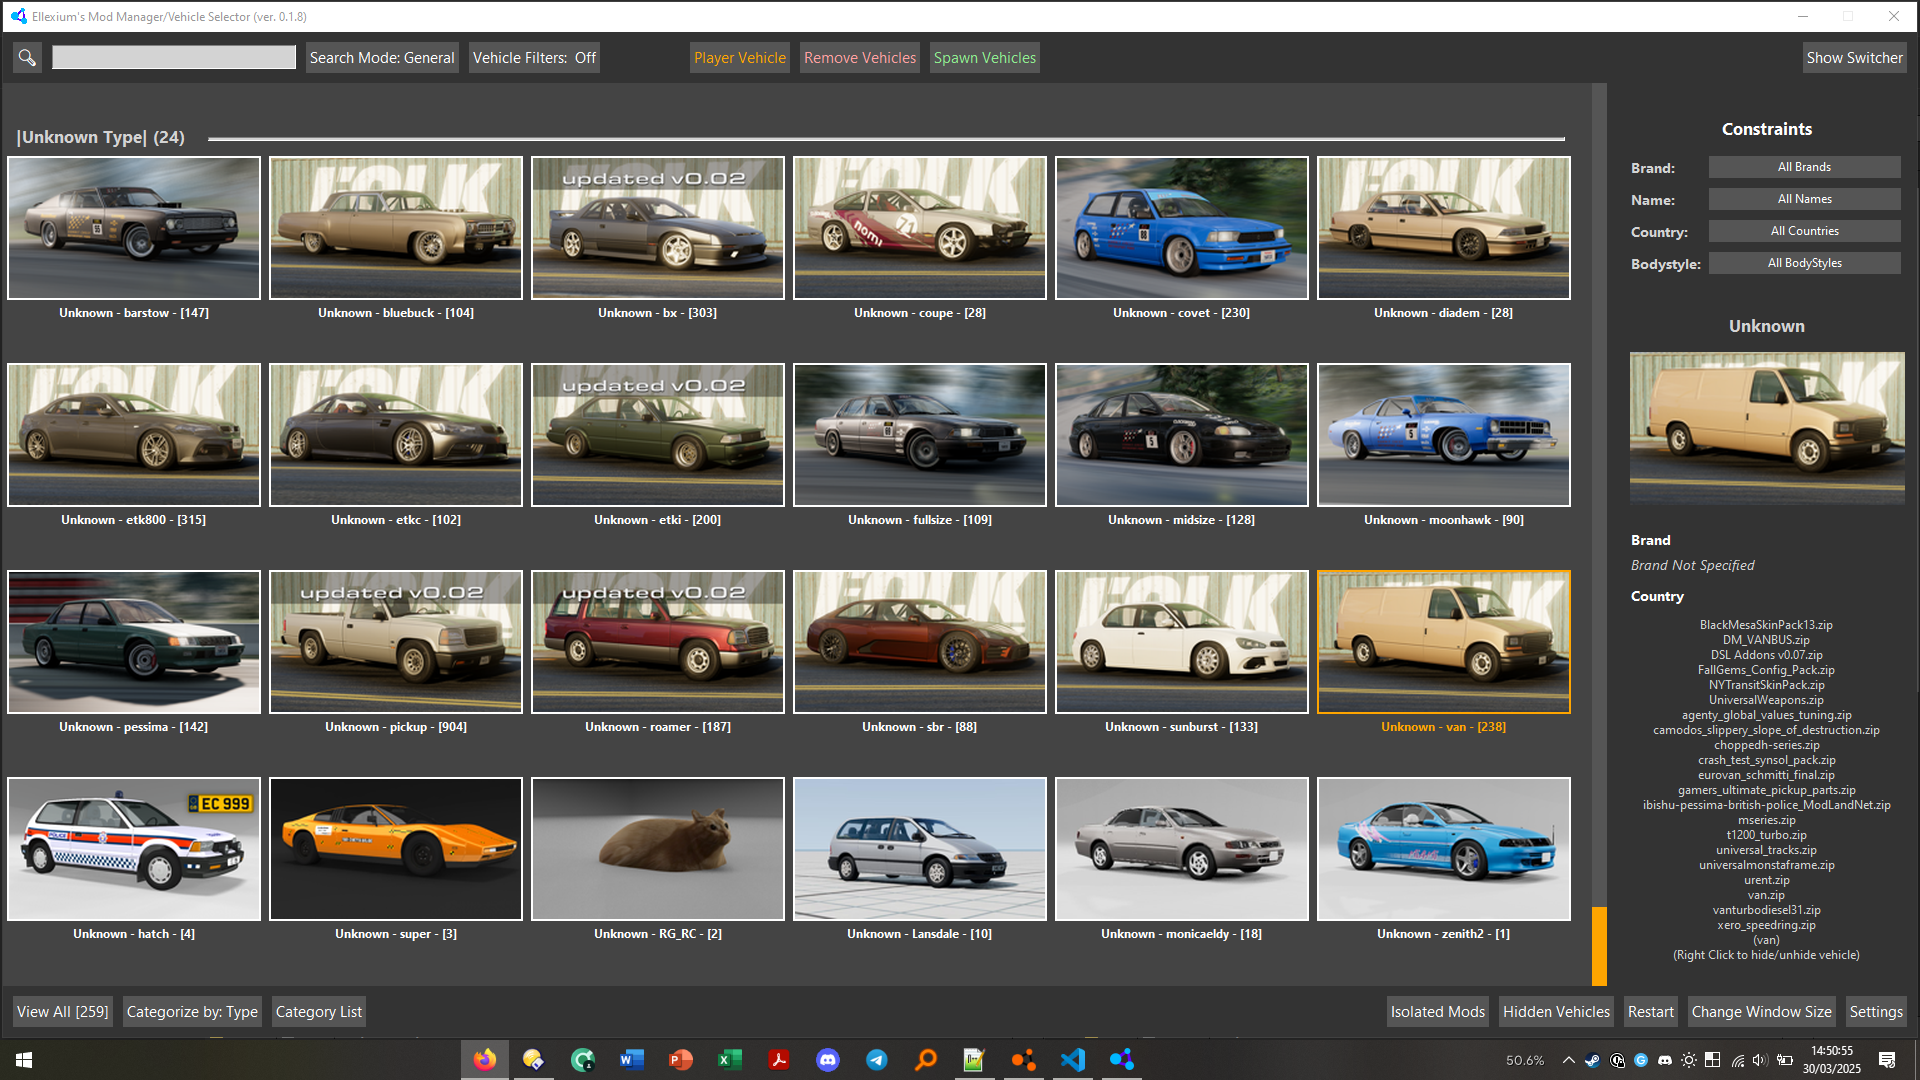Click the magnifier search icon
1920x1080 pixels.
coord(27,58)
